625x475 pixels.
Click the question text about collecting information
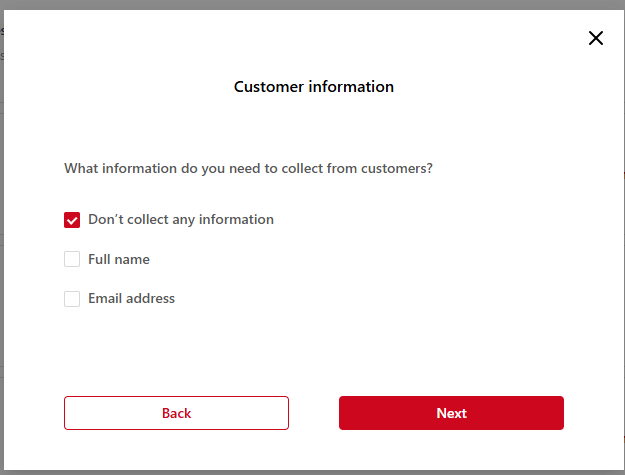click(x=248, y=169)
